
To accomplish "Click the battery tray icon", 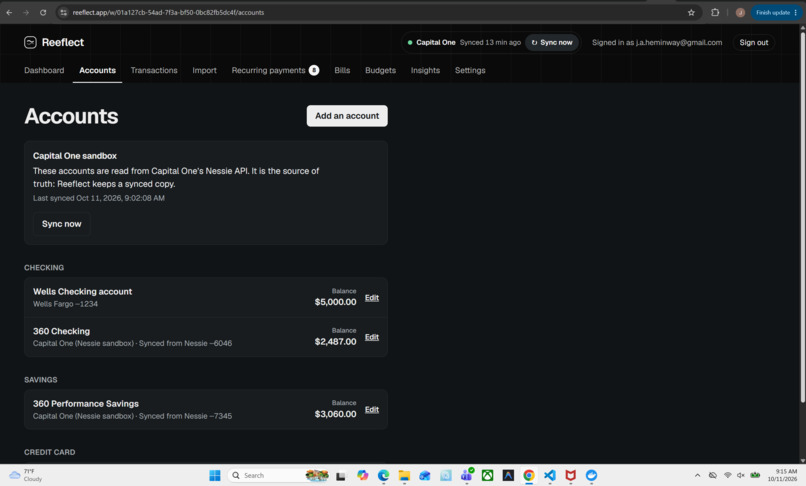I will [755, 475].
